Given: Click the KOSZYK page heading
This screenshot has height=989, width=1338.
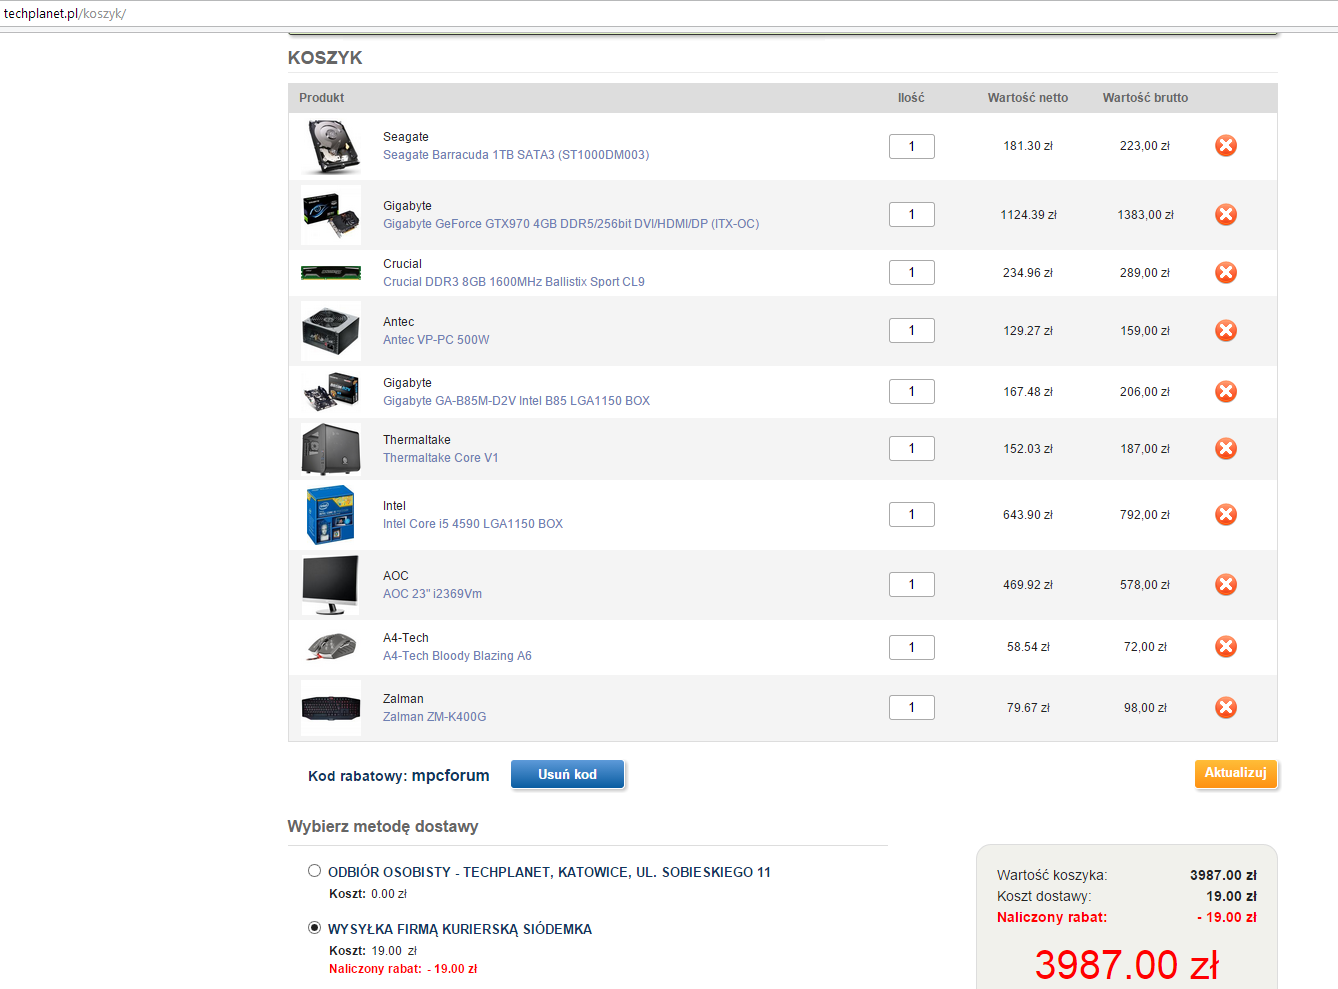Looking at the screenshot, I should pyautogui.click(x=325, y=58).
